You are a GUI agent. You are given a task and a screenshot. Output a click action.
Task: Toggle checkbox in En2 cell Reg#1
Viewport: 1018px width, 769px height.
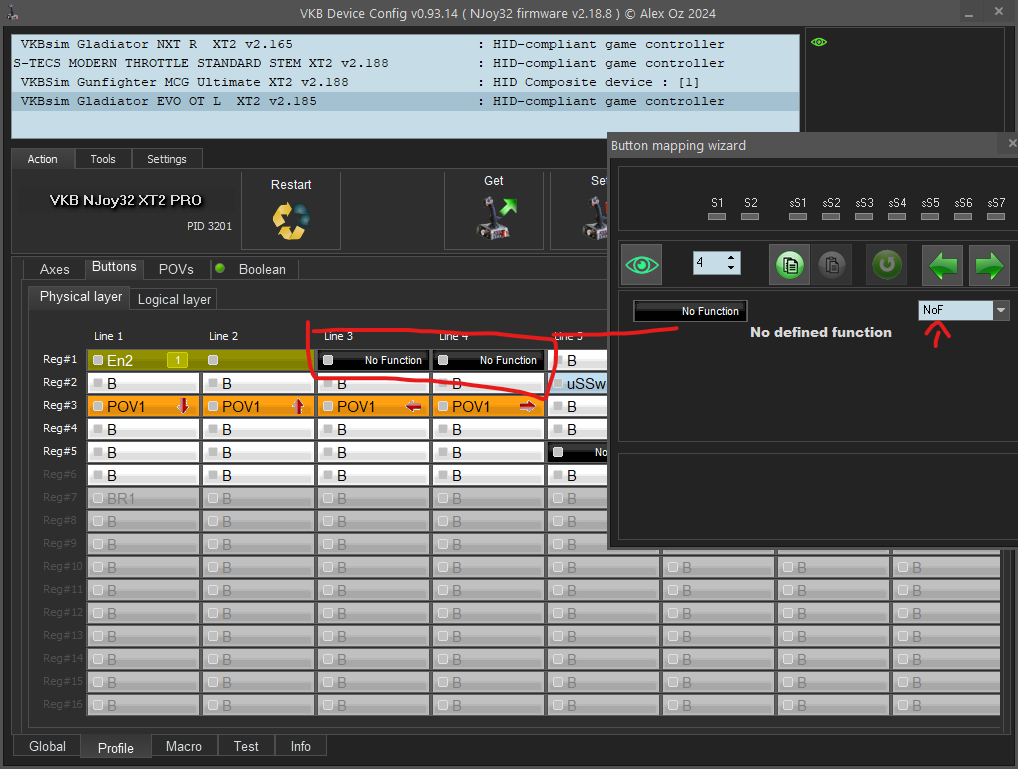[x=98, y=360]
